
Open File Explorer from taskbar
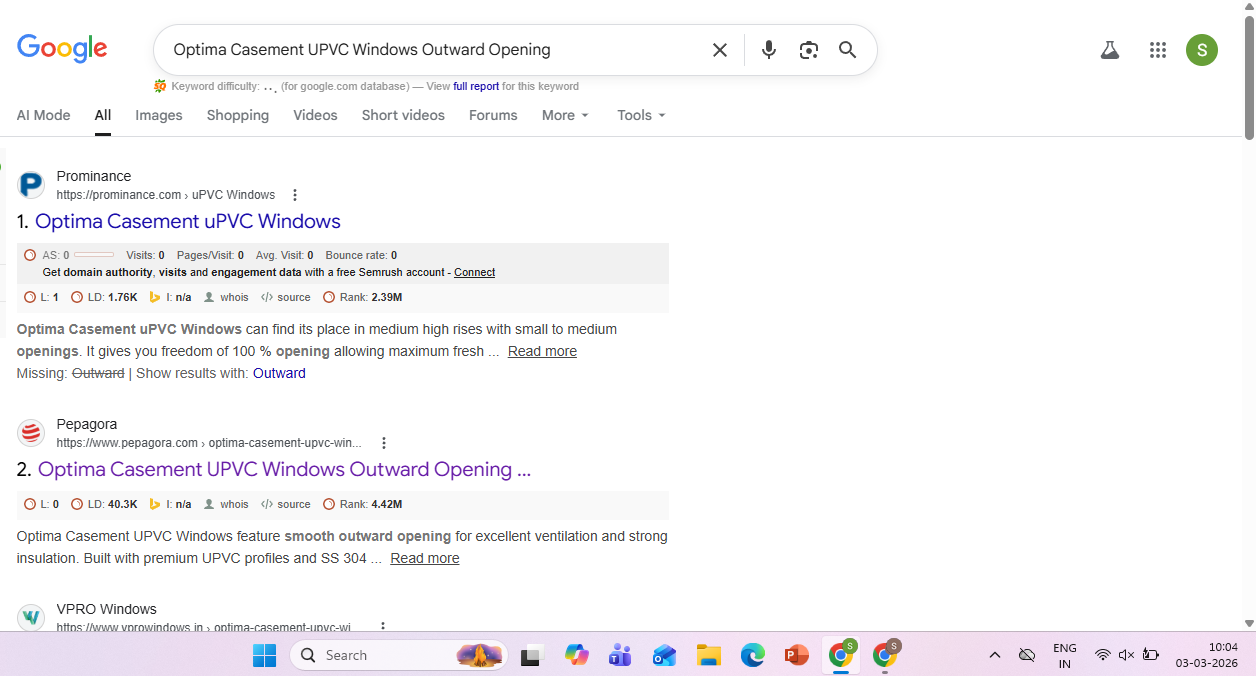[709, 655]
